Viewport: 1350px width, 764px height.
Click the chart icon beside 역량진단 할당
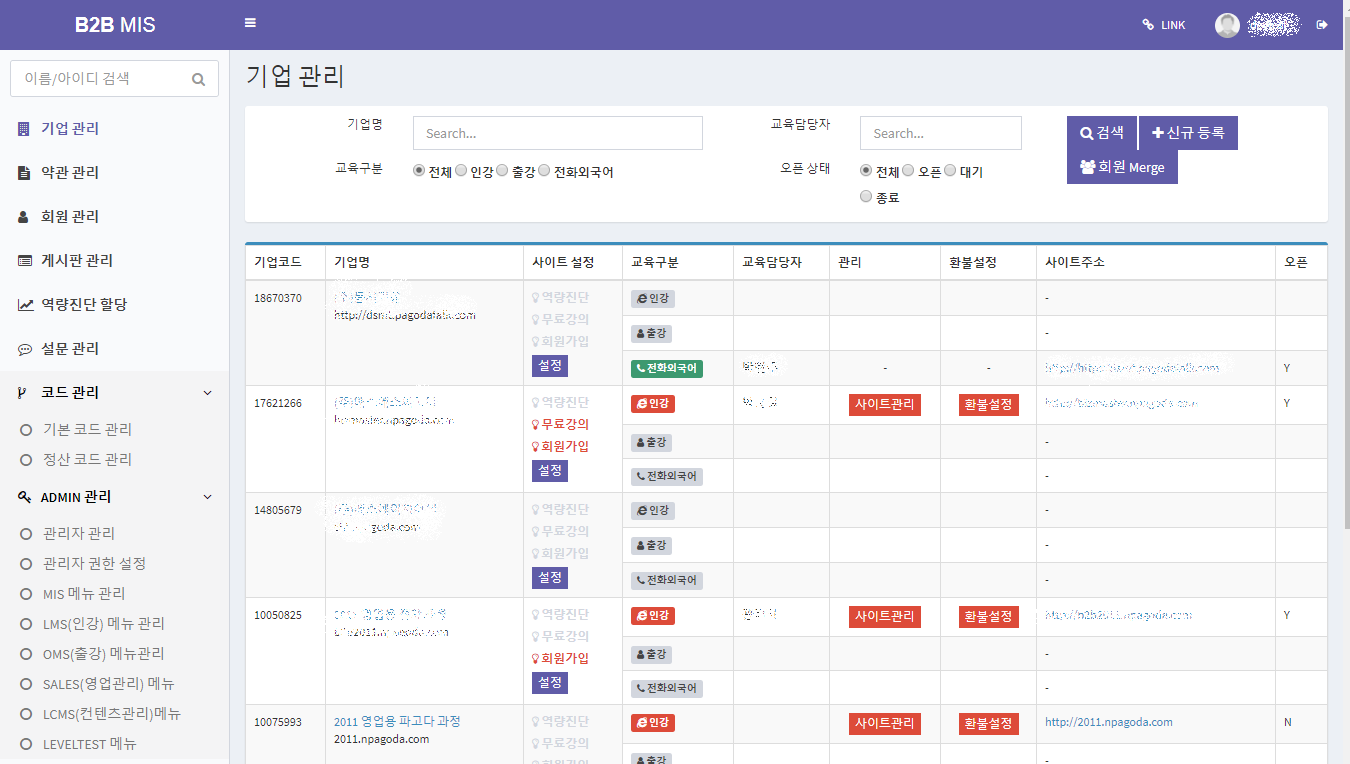click(x=25, y=304)
